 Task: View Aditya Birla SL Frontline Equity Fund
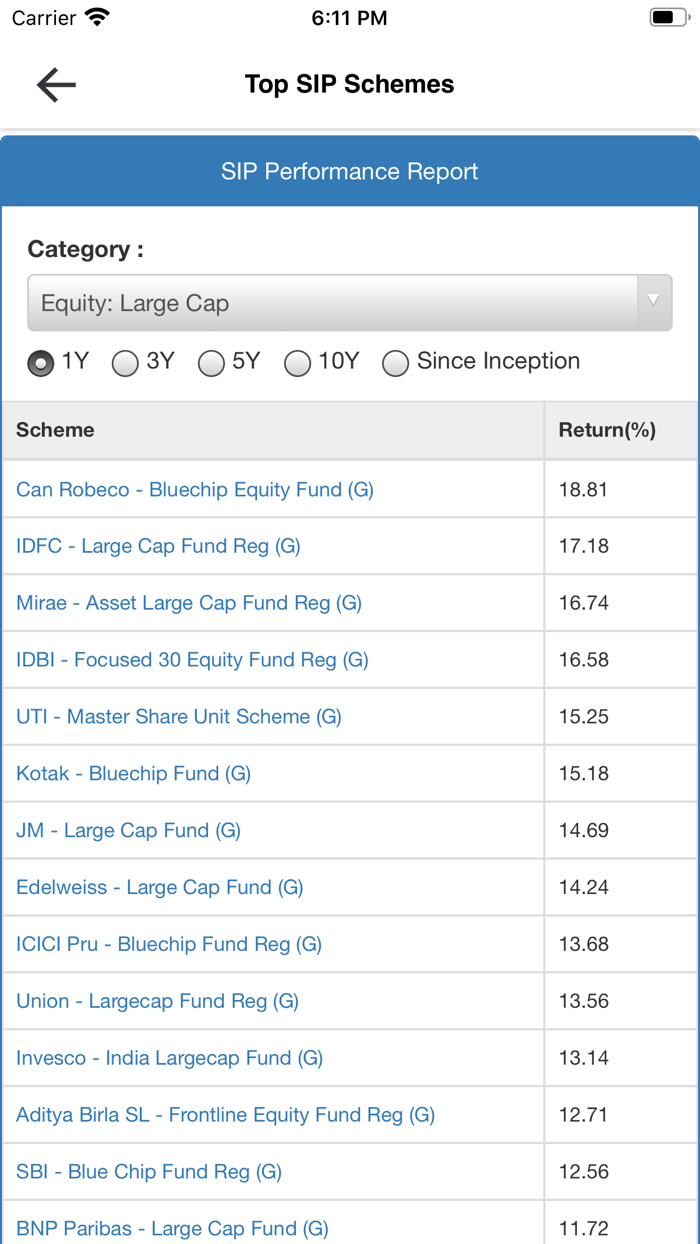(225, 1115)
